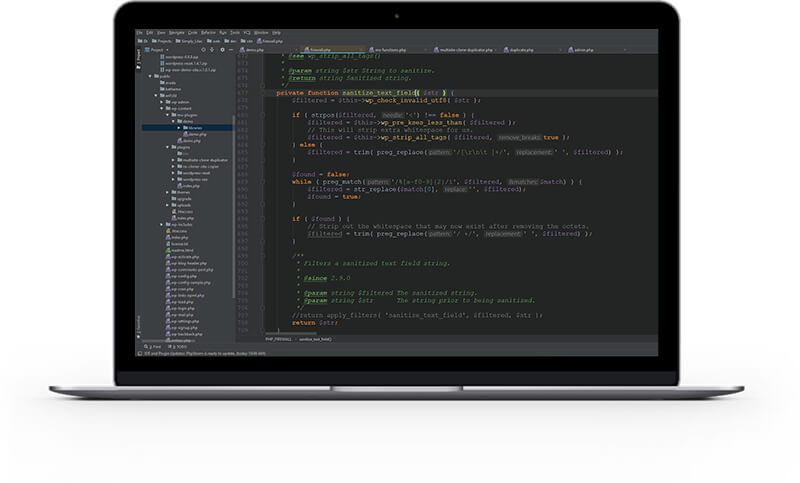Select index.php under the plugins folder
Image resolution: width=800 pixels, height=483 pixels.
tap(188, 185)
